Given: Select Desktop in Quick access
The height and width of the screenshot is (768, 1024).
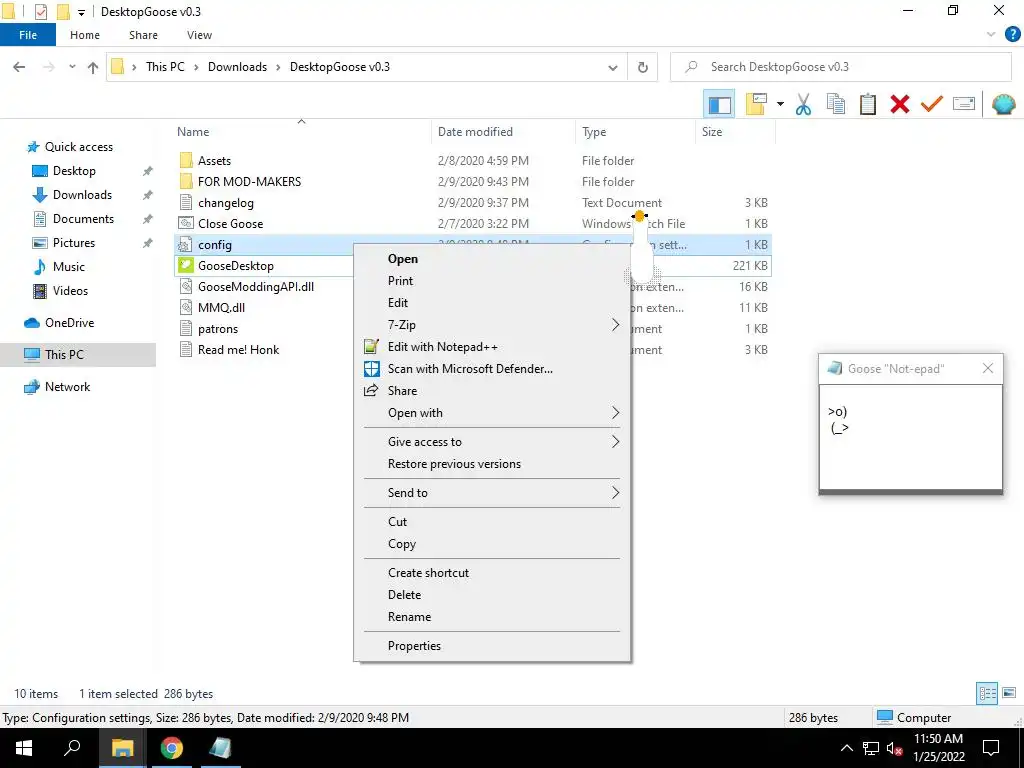Looking at the screenshot, I should (74, 171).
